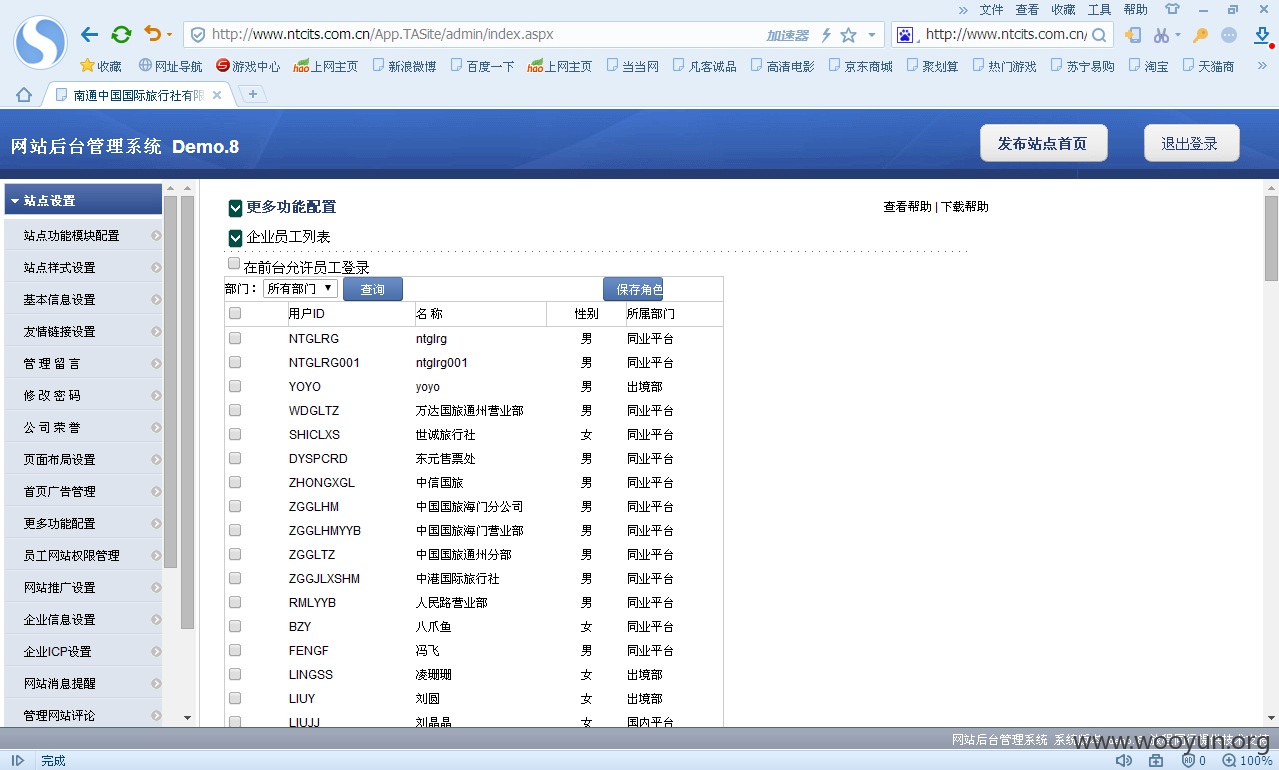Open the 下载帮助 link
Viewport: 1279px width, 770px height.
coord(965,207)
